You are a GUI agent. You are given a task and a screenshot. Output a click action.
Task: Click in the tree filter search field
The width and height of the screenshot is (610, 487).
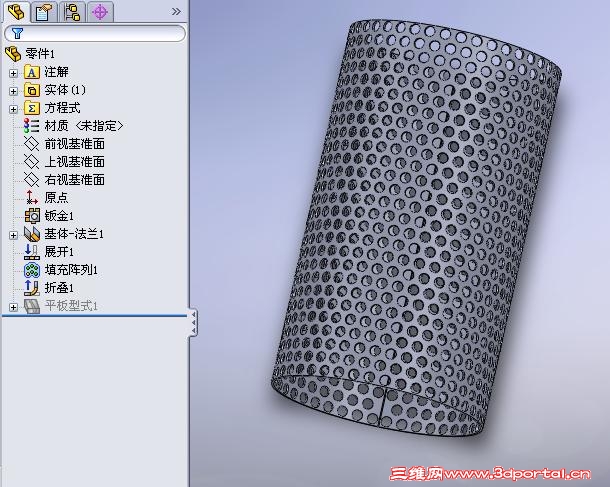click(x=95, y=33)
